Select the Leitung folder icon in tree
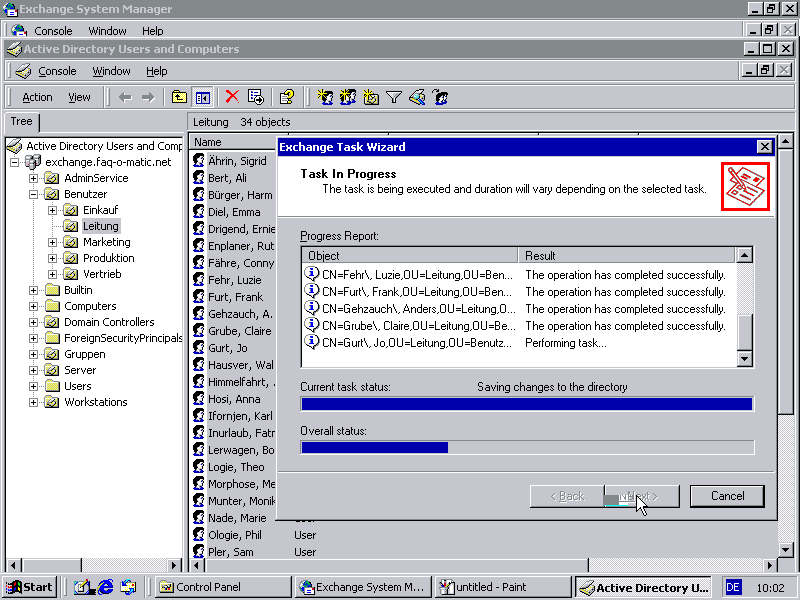The width and height of the screenshot is (800, 600). pos(71,226)
